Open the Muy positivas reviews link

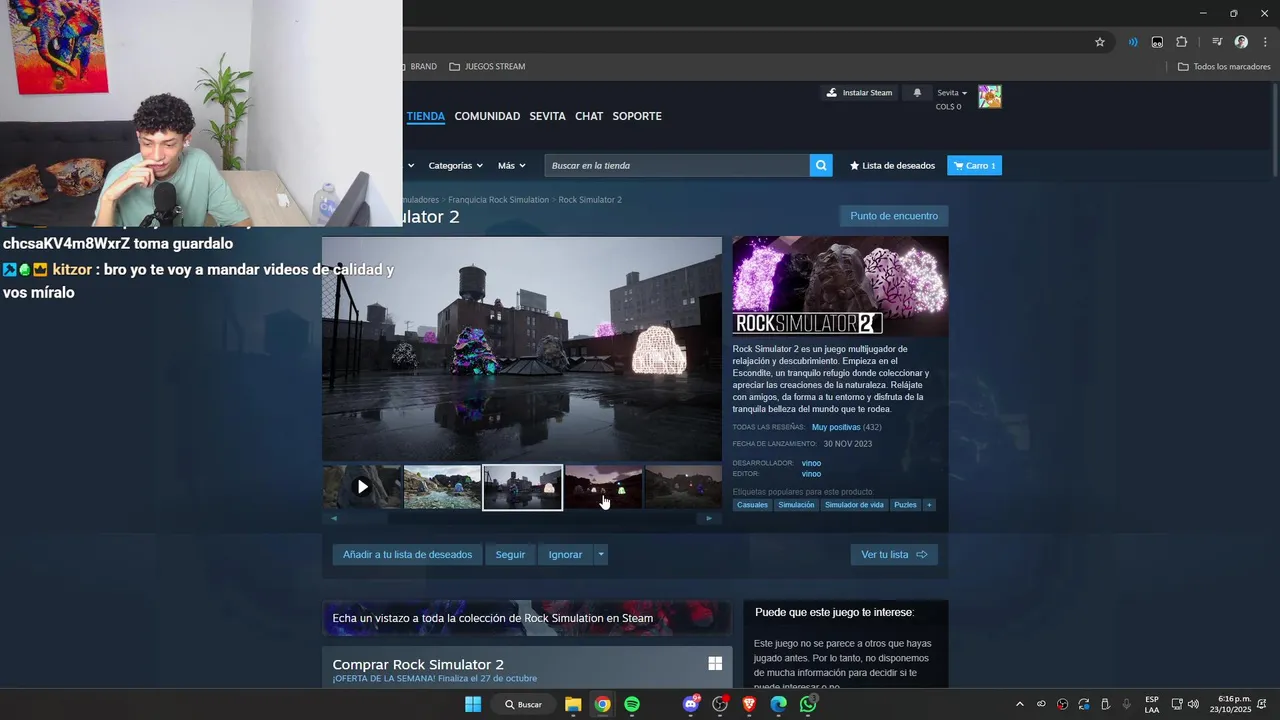[x=836, y=427]
